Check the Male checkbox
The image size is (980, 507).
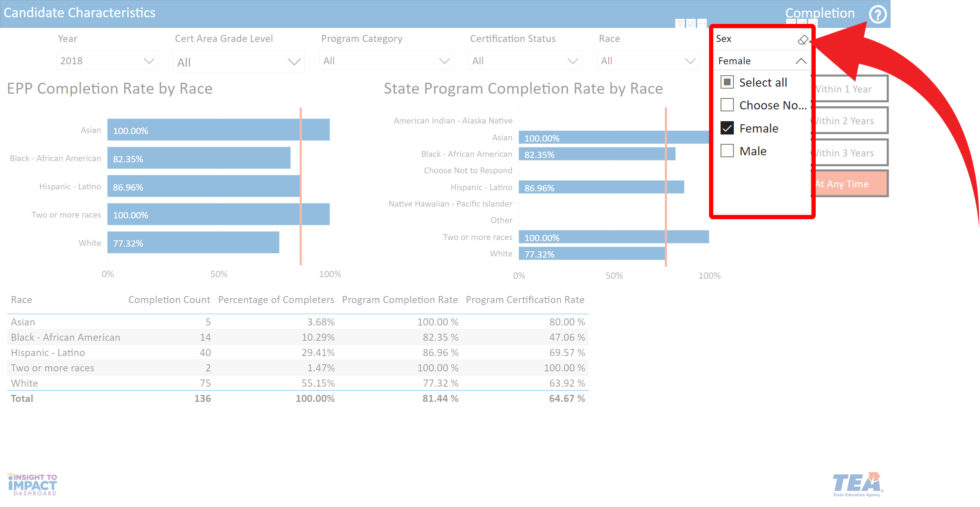(728, 151)
